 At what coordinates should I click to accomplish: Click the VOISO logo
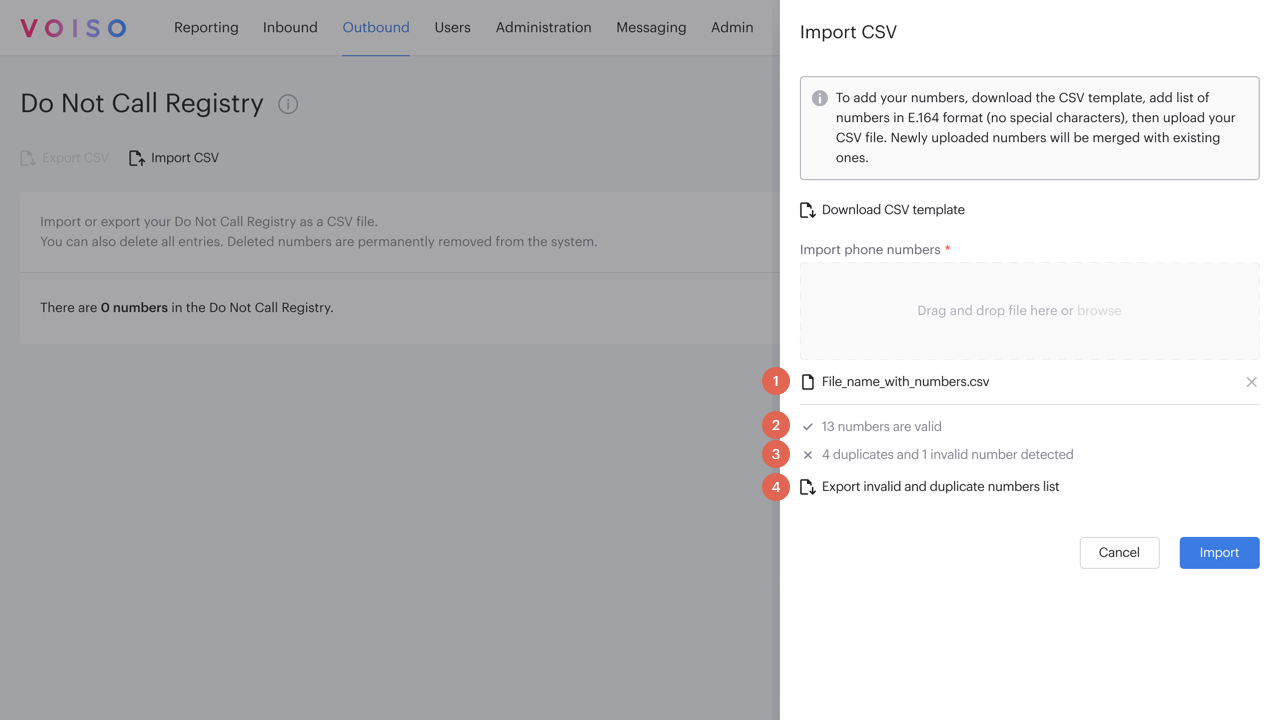tap(71, 27)
